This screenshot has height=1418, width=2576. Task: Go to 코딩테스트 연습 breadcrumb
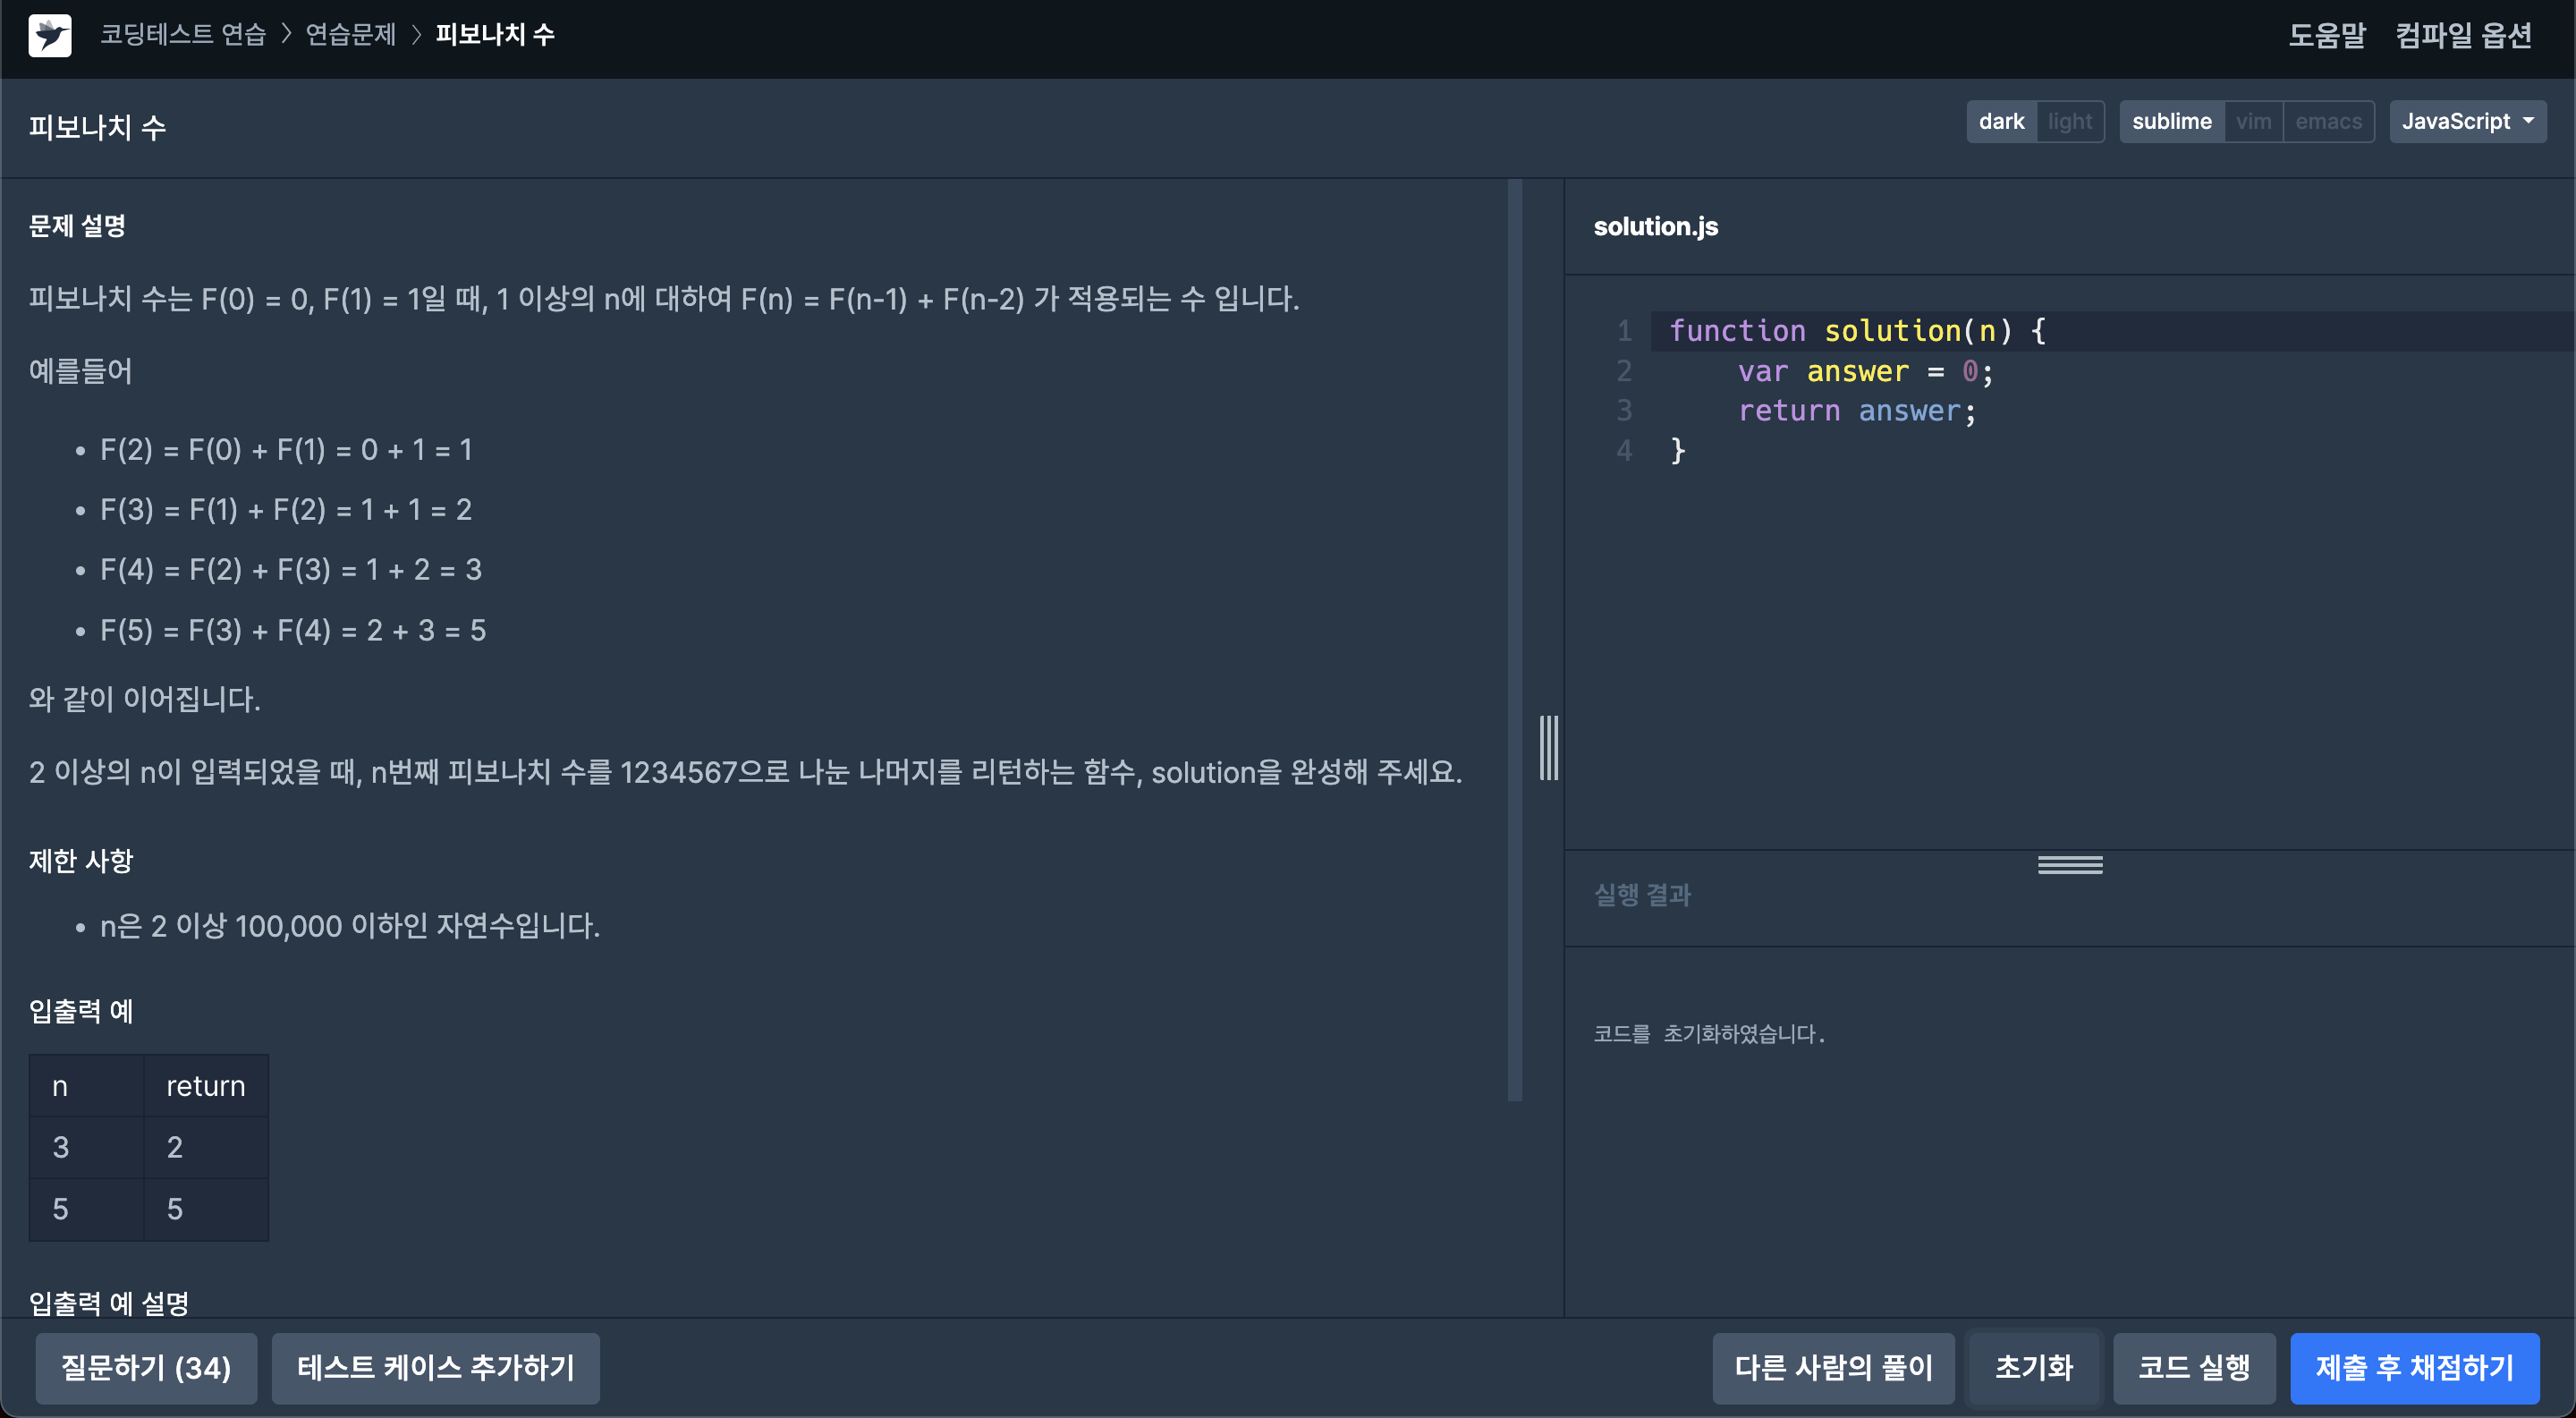pyautogui.click(x=183, y=35)
